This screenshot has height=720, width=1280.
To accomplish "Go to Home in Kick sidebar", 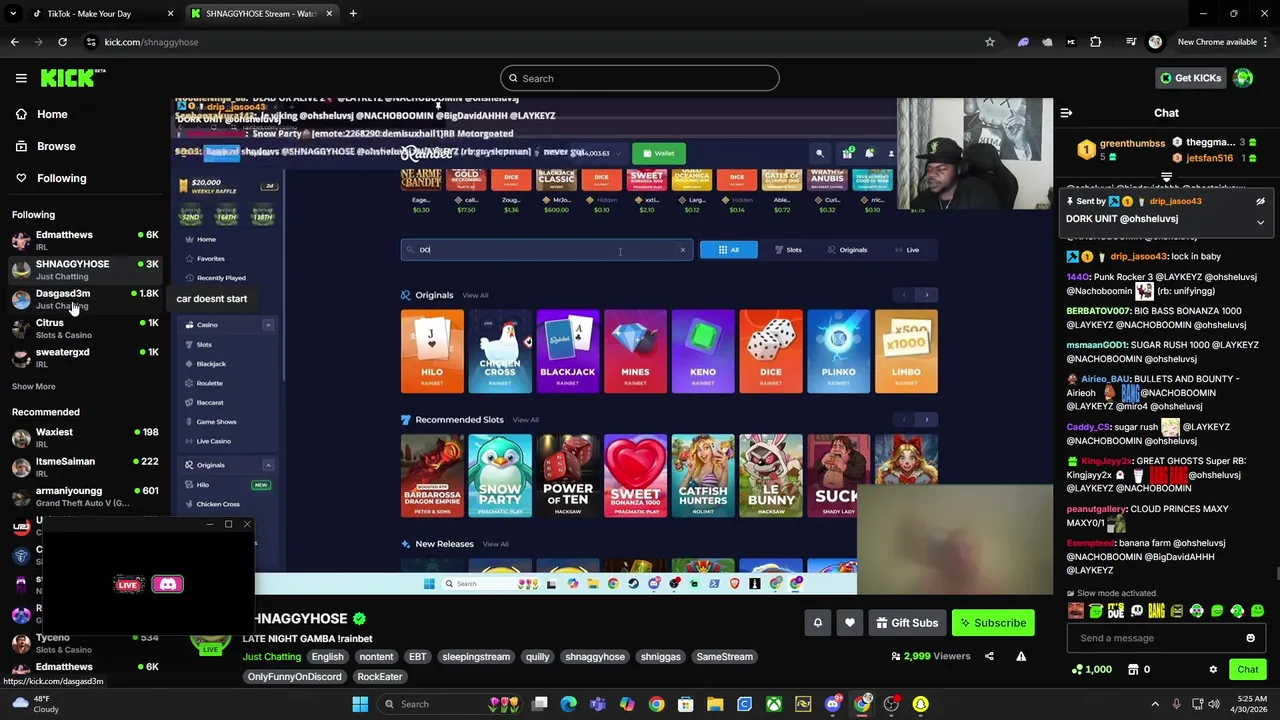I will pyautogui.click(x=42, y=114).
